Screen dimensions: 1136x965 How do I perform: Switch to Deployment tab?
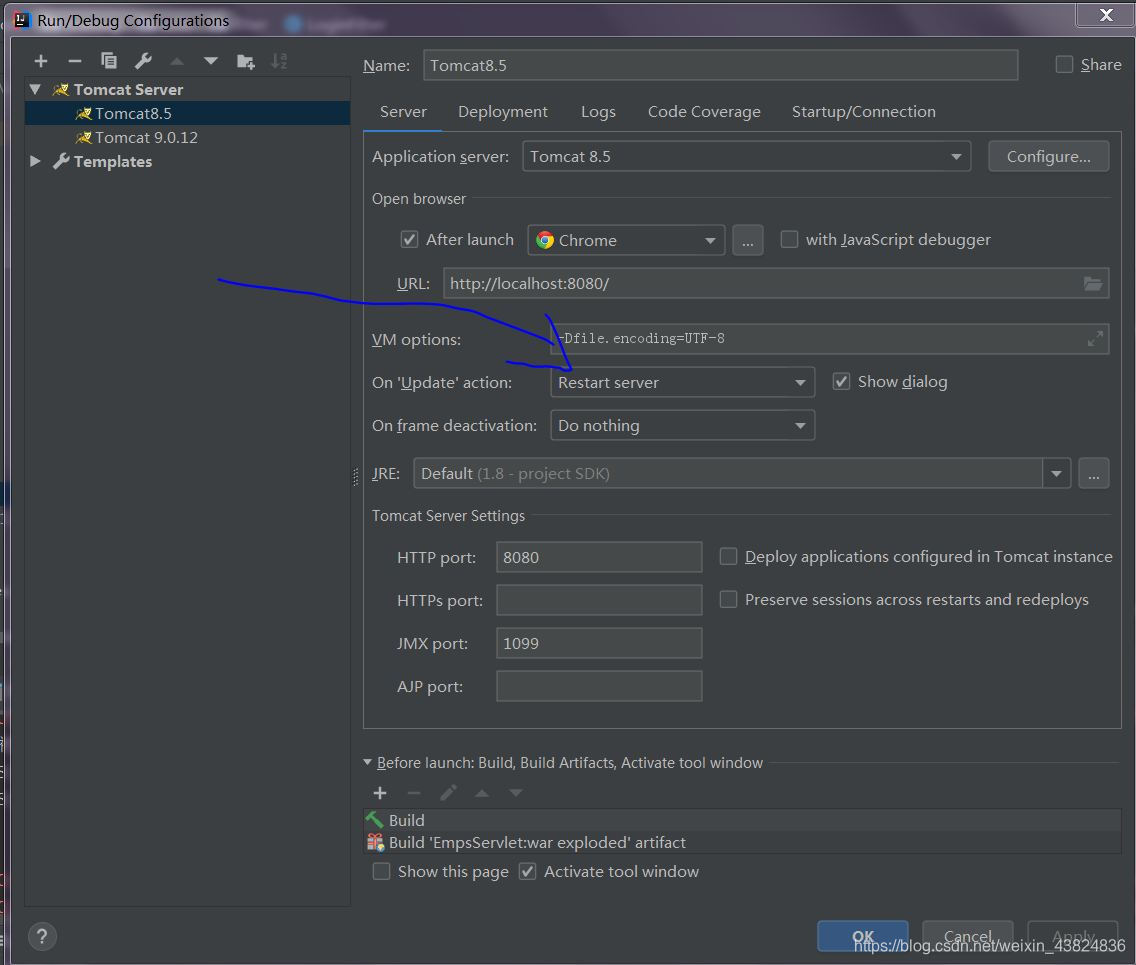click(503, 112)
